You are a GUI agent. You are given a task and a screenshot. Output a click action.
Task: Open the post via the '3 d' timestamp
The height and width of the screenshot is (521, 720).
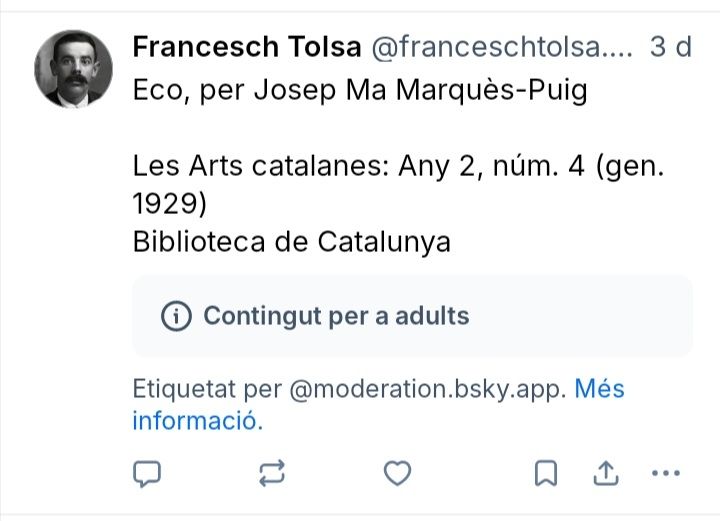click(670, 47)
